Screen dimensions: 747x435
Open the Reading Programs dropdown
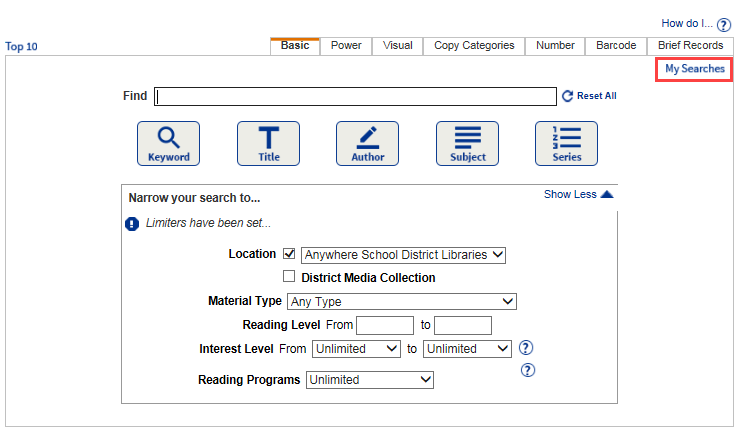tap(370, 380)
